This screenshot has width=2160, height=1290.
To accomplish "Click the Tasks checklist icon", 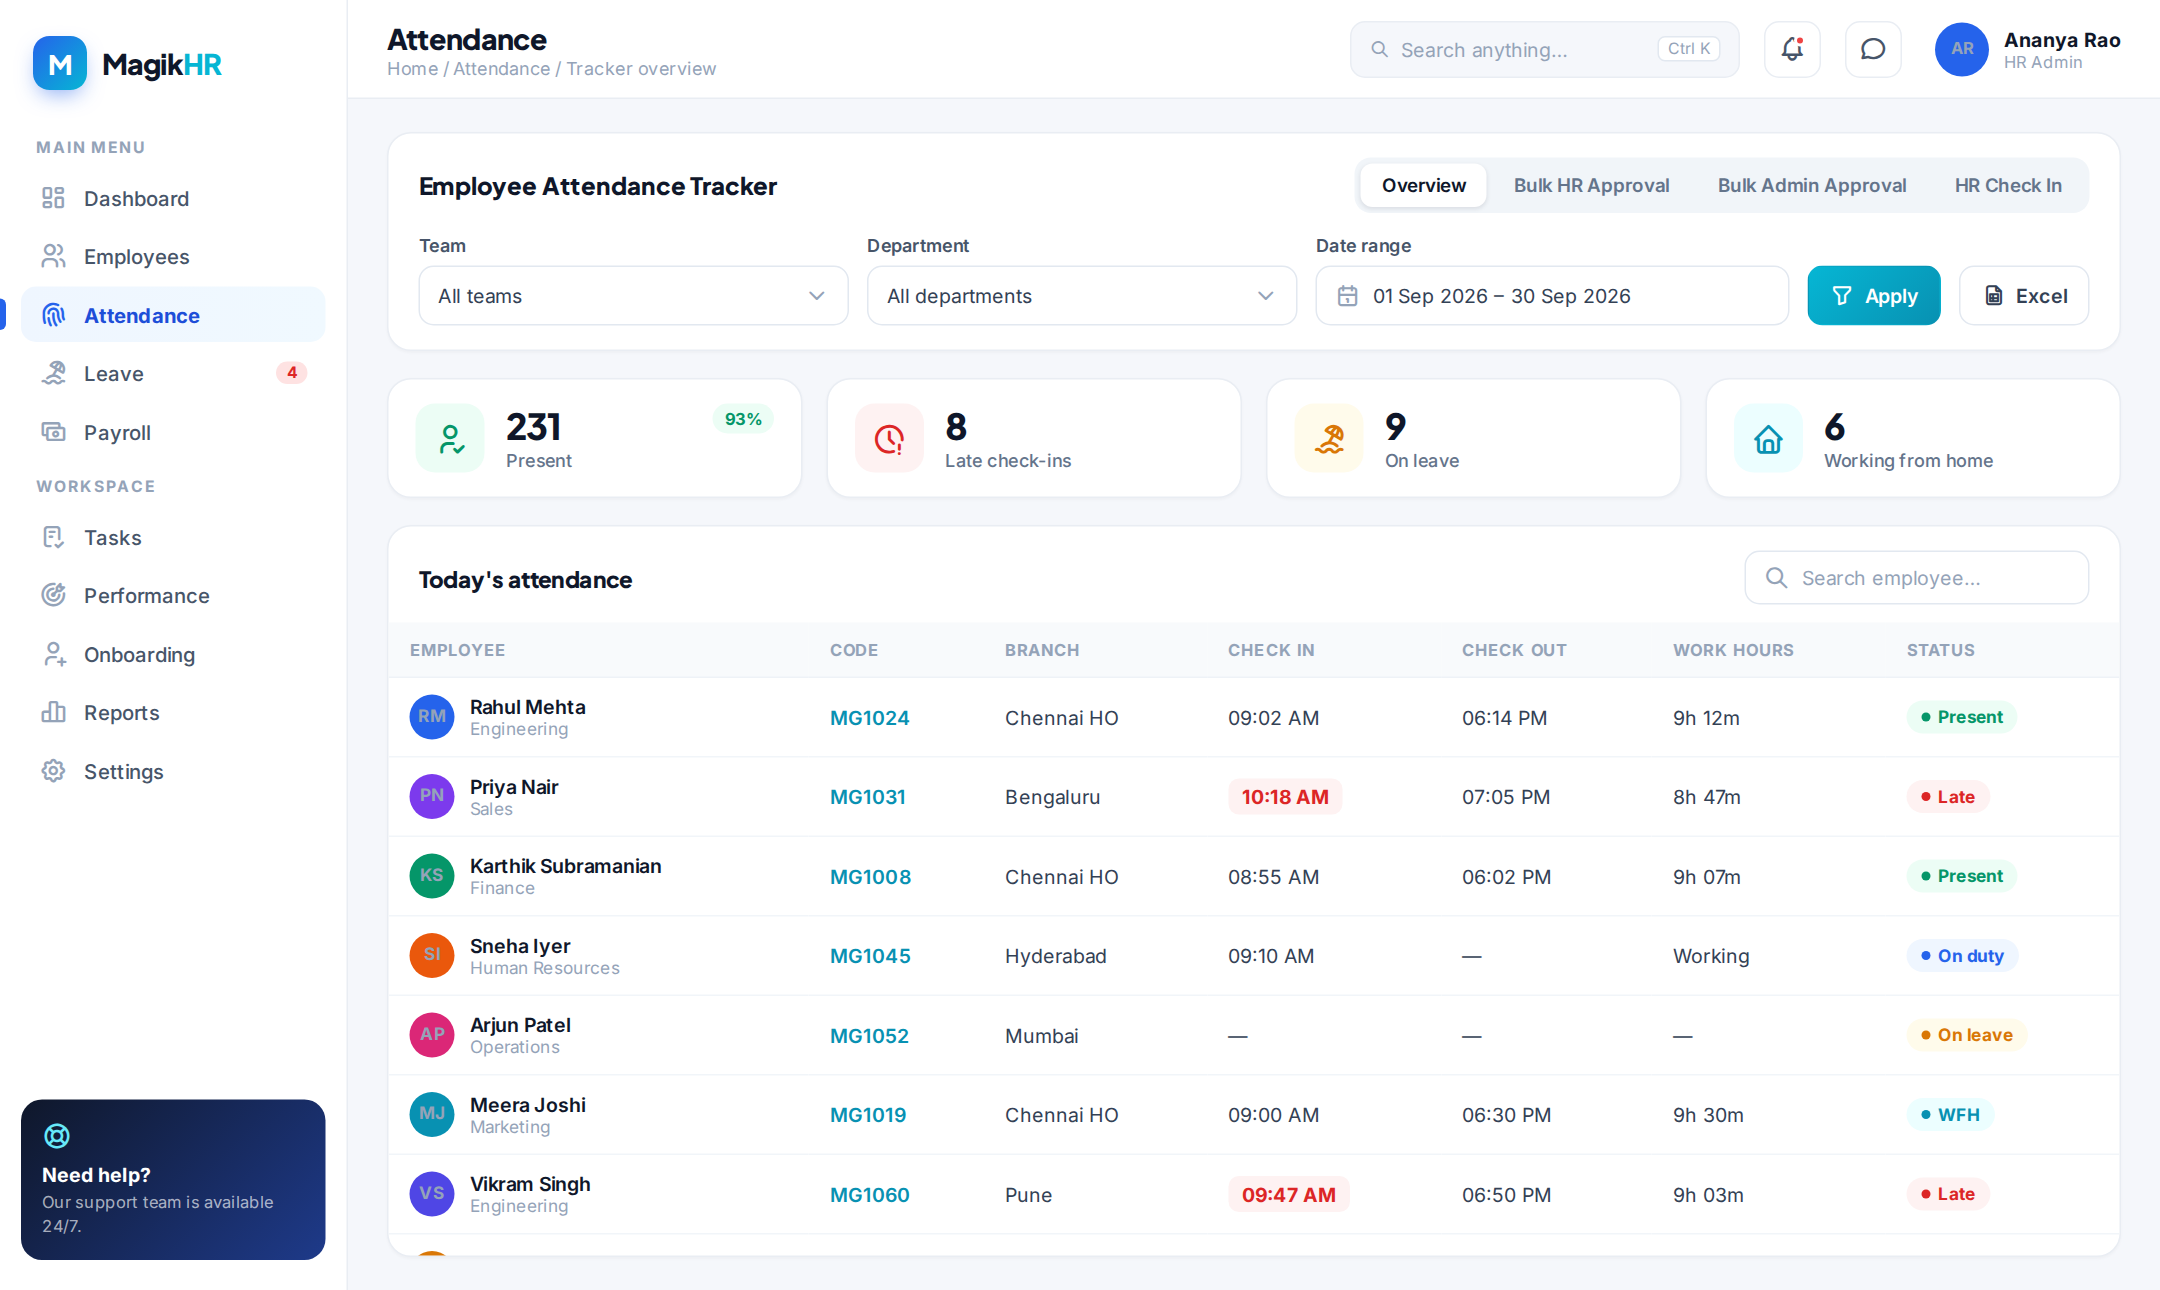I will [53, 537].
